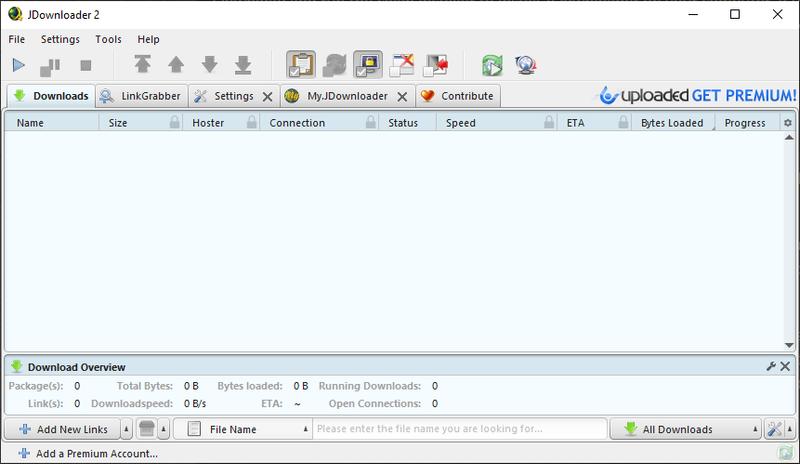This screenshot has width=800, height=464.
Task: Open the All Downloads view dropdown
Action: tap(685, 429)
